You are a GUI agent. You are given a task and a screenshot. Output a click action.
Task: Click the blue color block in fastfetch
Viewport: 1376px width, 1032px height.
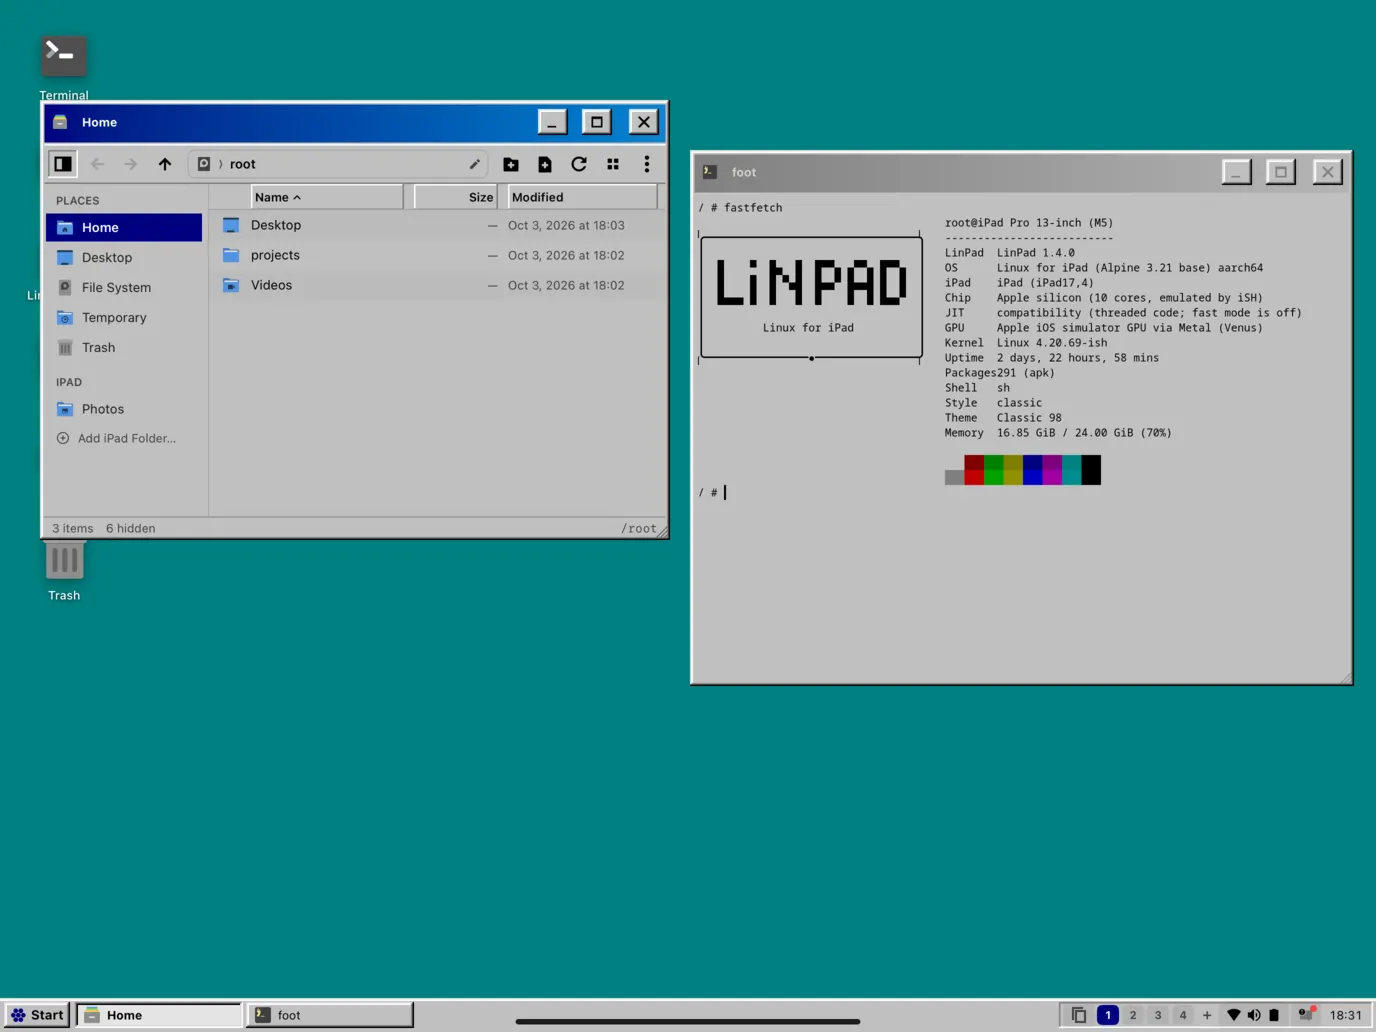pos(1033,470)
